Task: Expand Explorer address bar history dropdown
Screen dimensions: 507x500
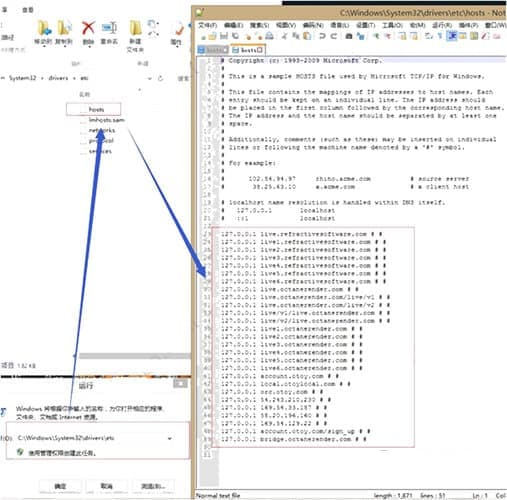Action: pyautogui.click(x=150, y=79)
